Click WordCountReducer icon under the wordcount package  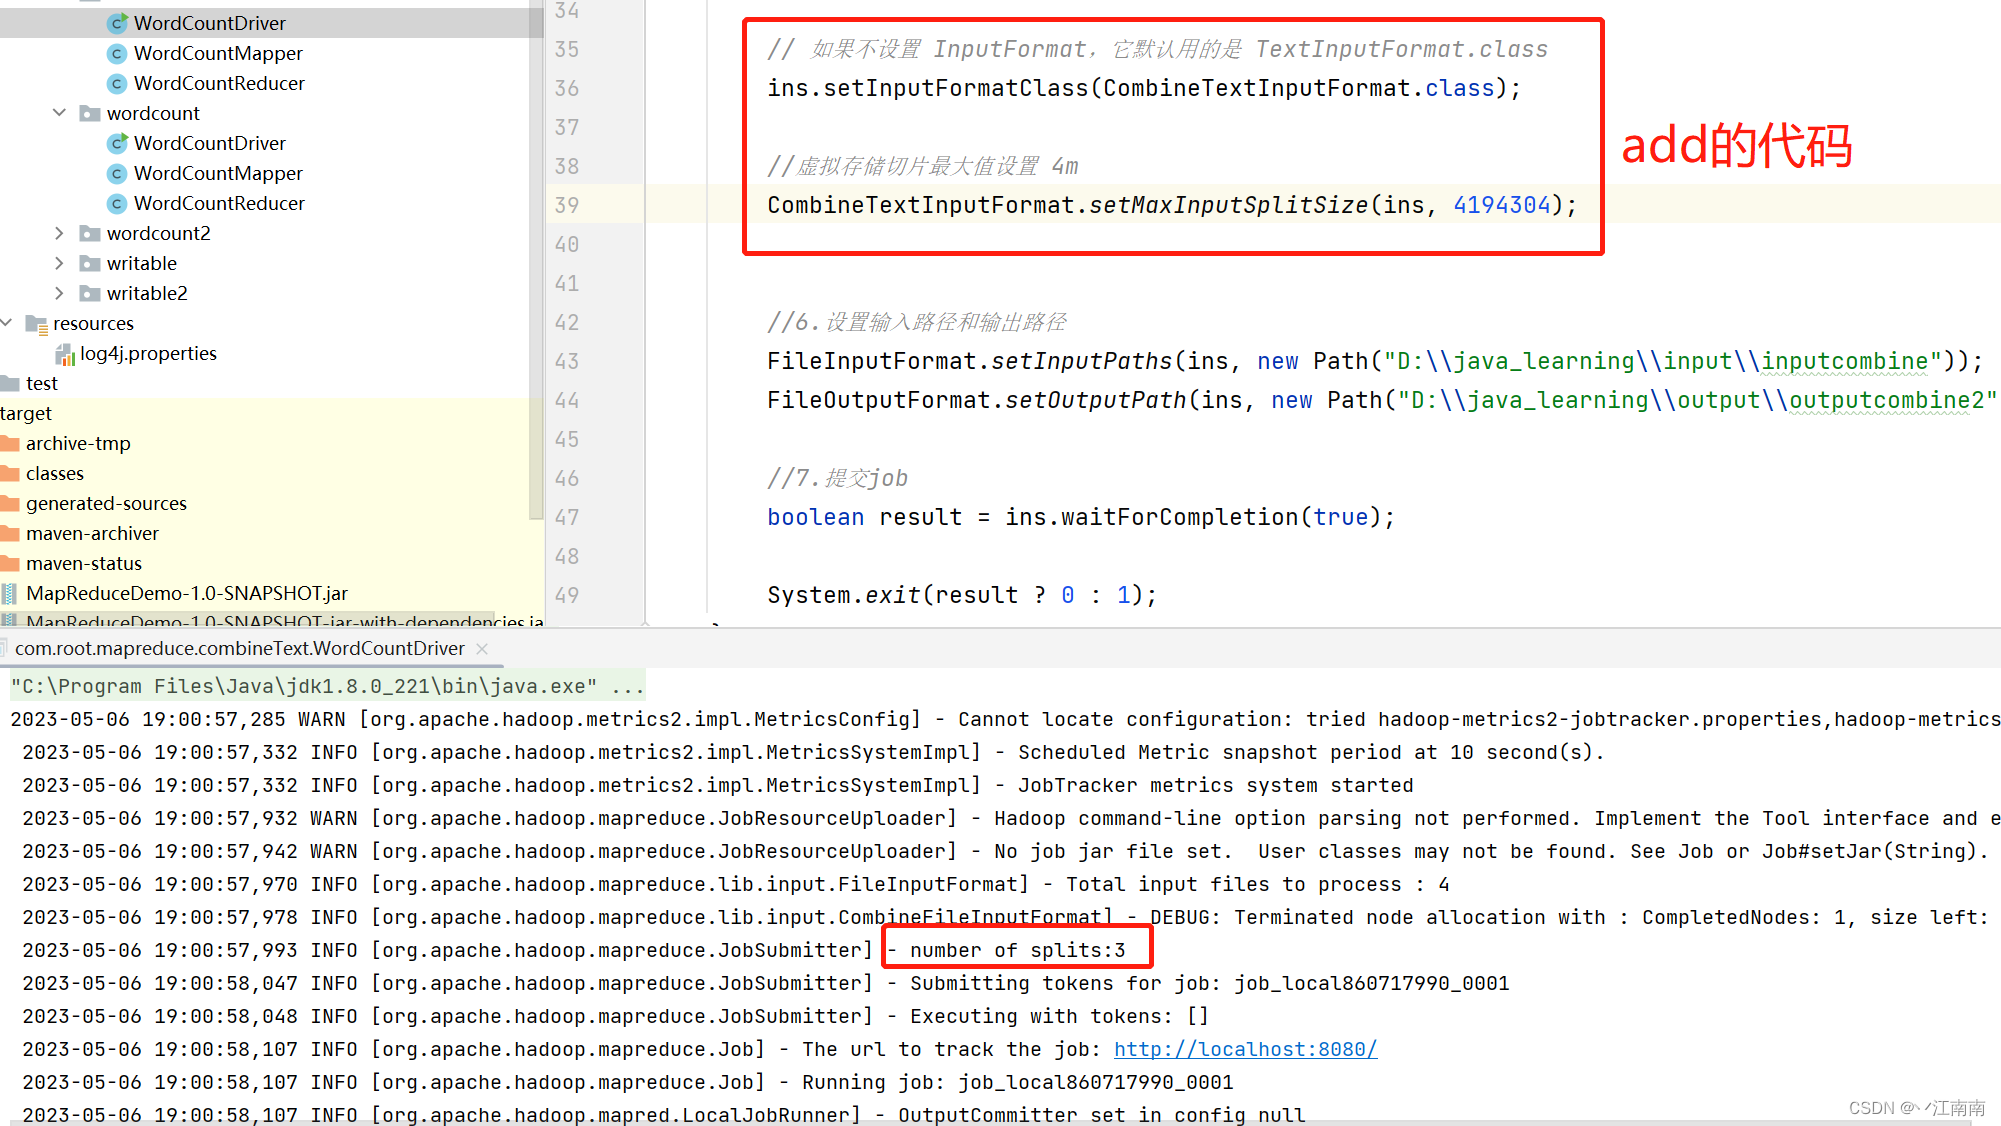(x=117, y=203)
